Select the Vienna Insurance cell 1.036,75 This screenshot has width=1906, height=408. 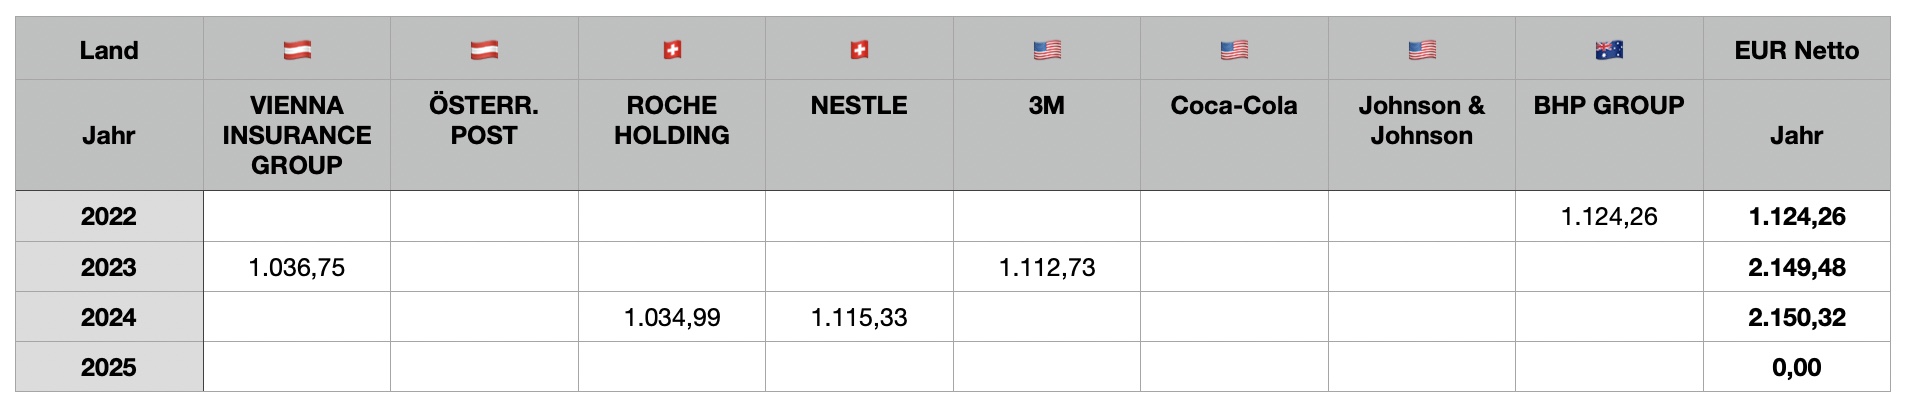[297, 267]
